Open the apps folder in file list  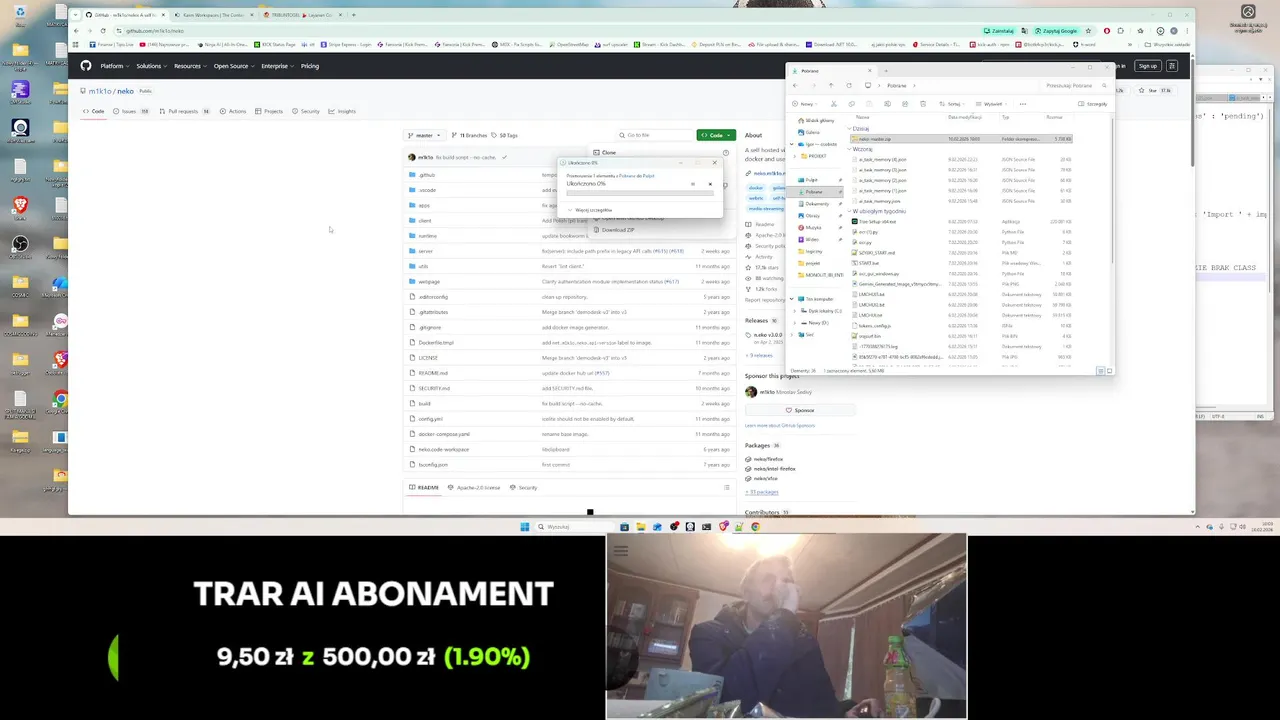pos(424,205)
